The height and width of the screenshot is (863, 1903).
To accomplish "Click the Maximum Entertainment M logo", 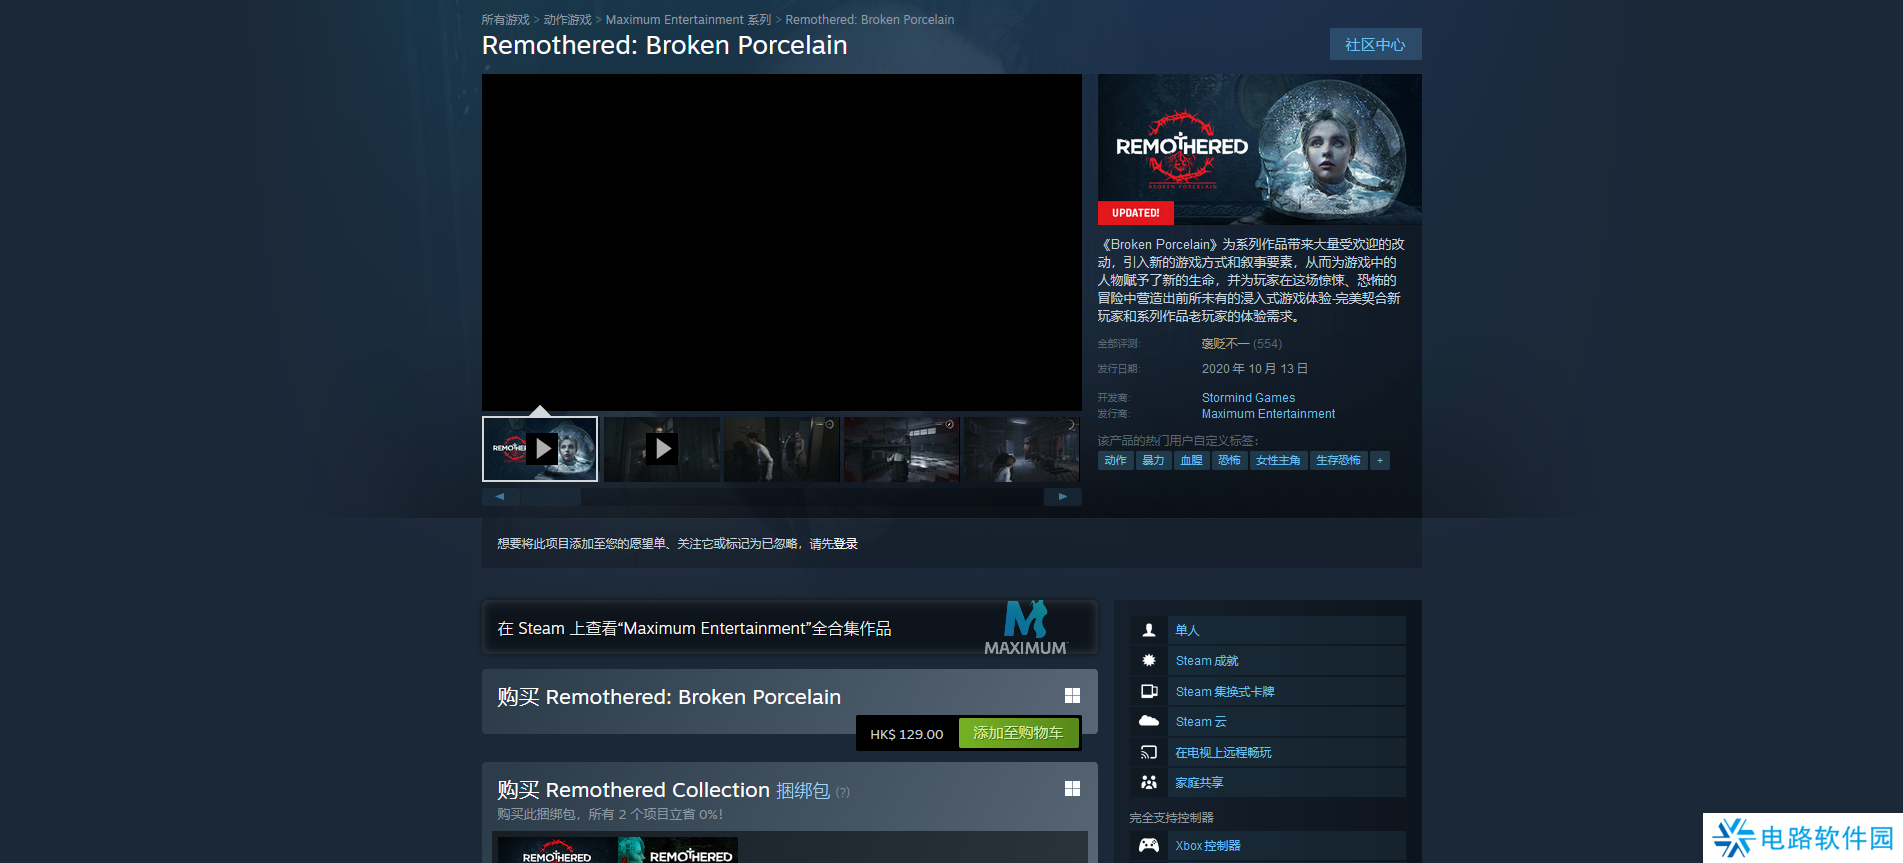I will pos(1025,628).
